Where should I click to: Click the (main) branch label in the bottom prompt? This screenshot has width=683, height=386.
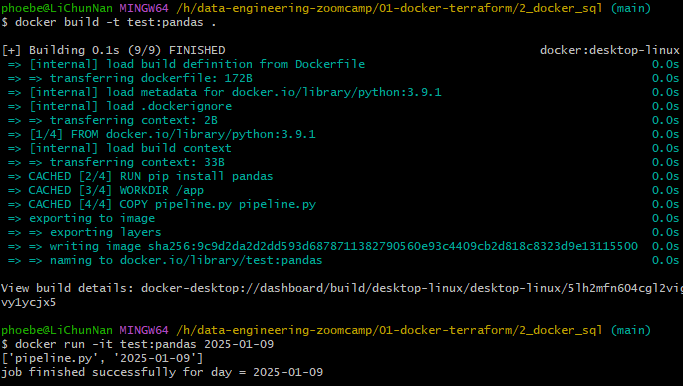click(x=631, y=330)
